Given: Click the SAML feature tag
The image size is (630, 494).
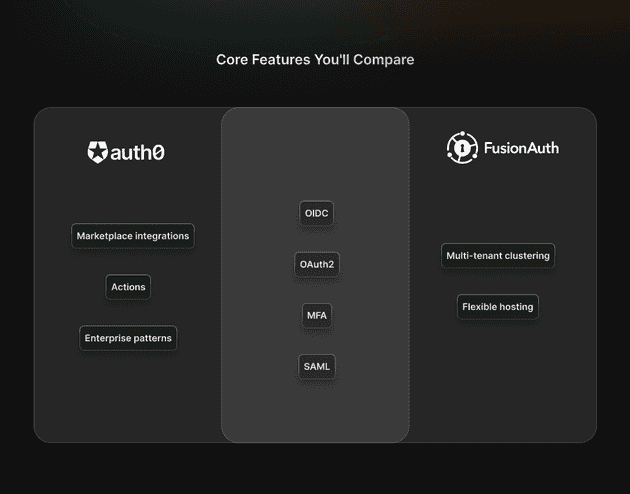Looking at the screenshot, I should [x=316, y=366].
